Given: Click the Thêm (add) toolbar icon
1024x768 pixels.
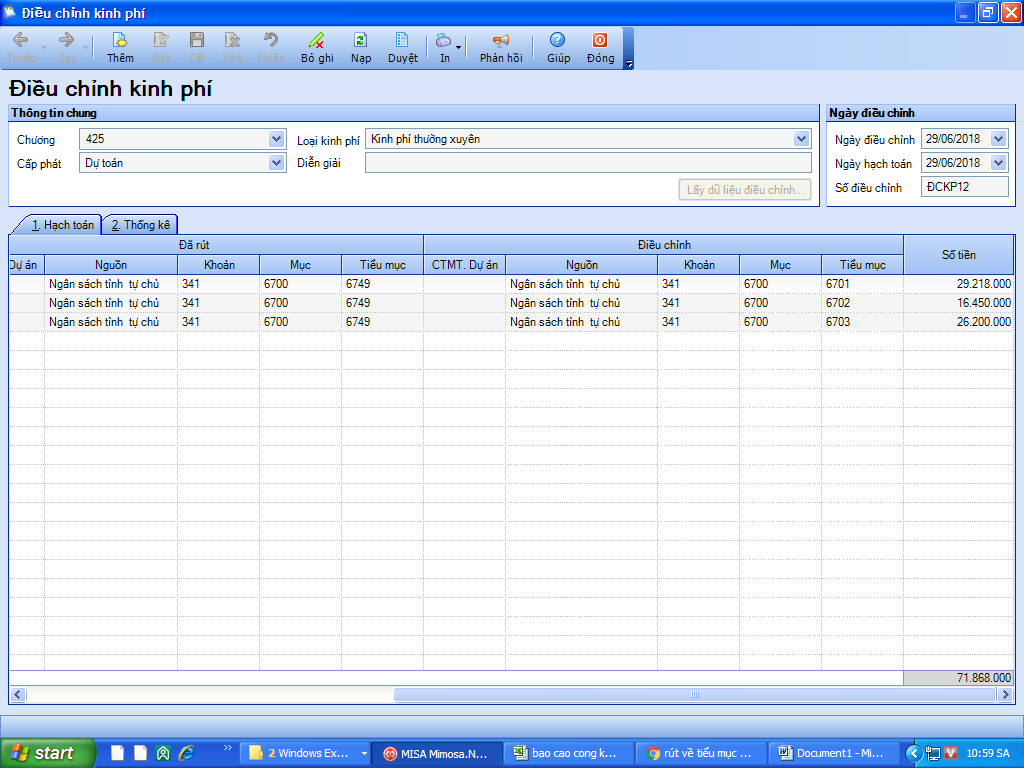Looking at the screenshot, I should 120,40.
